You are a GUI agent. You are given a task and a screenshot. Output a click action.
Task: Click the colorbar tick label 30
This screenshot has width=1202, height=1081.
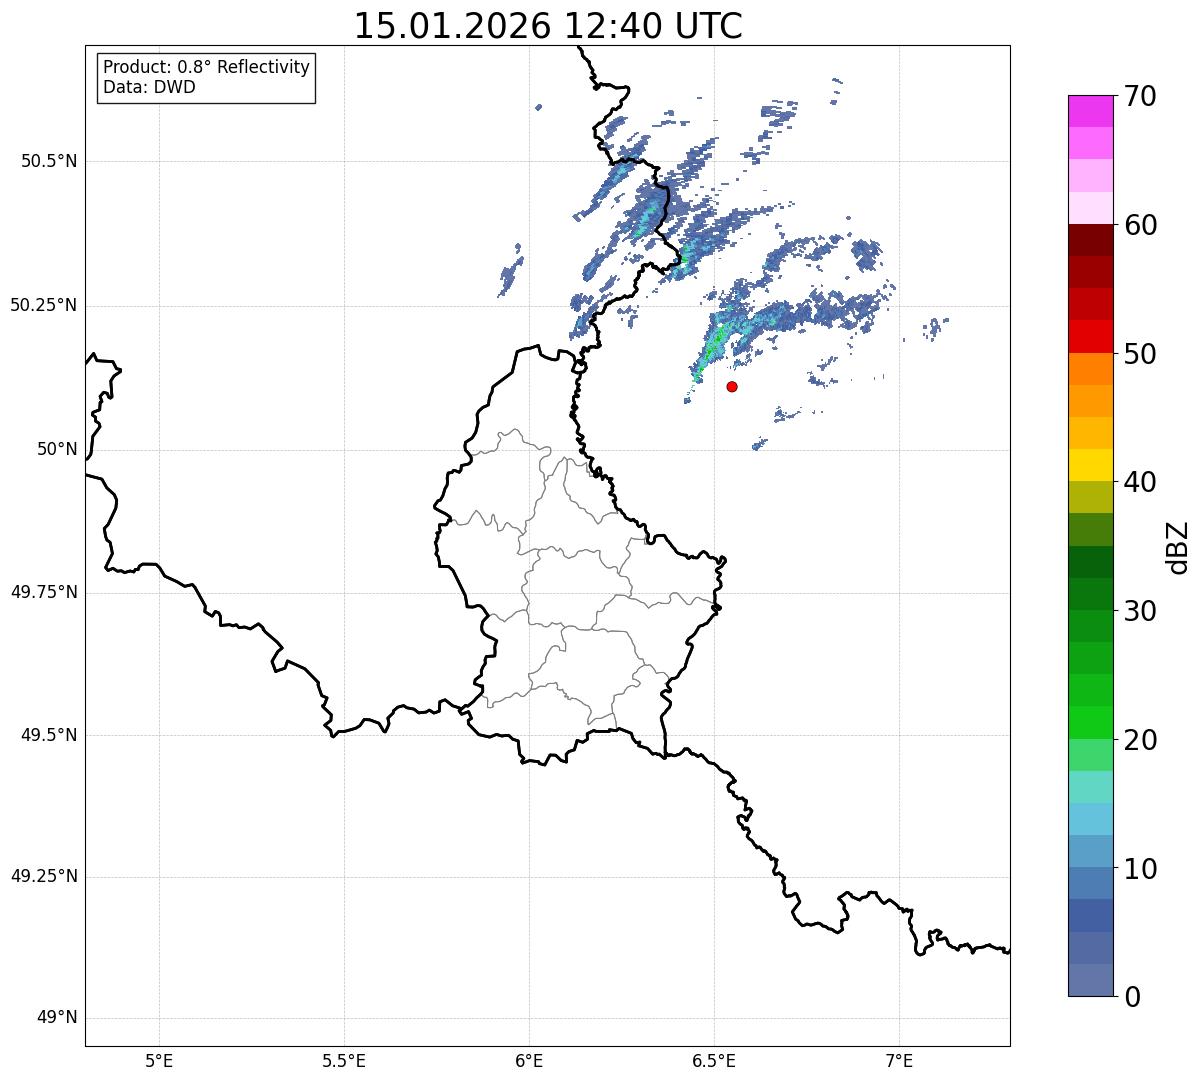click(1141, 611)
